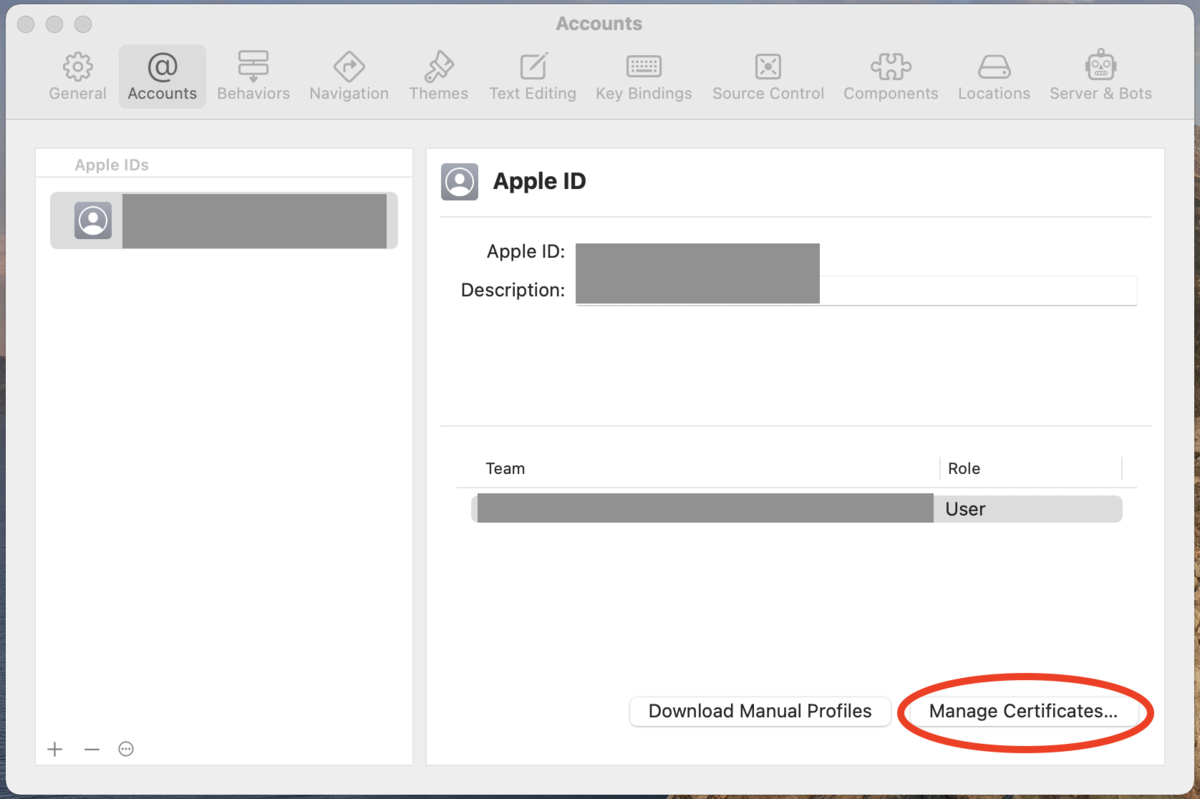Click the Manage Certificates button

click(x=1023, y=711)
